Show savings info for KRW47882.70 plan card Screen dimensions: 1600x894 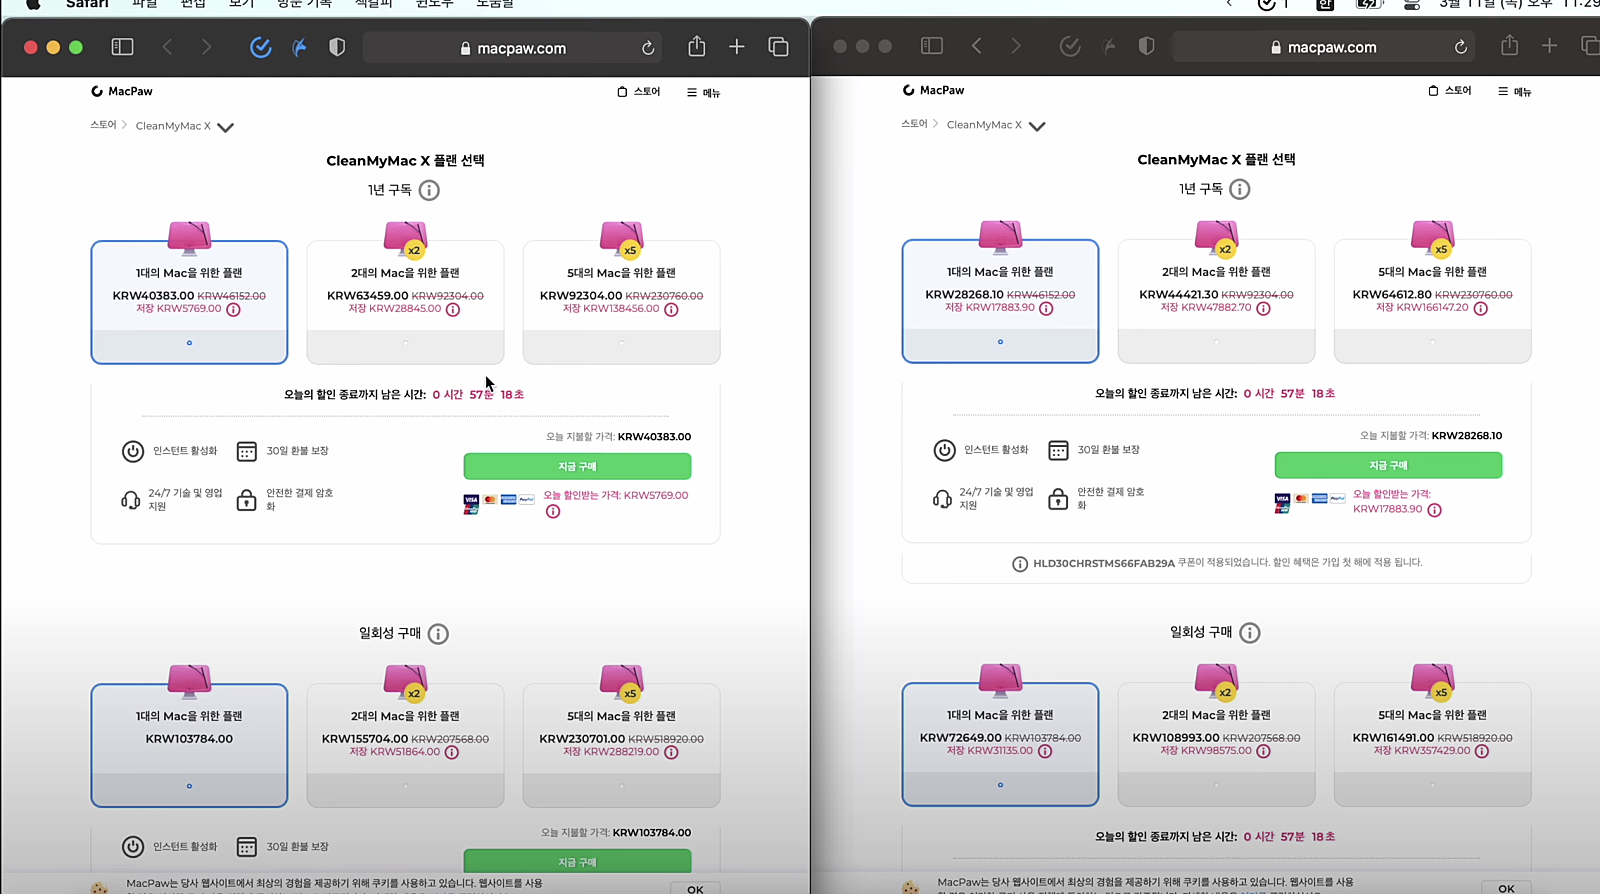1263,309
